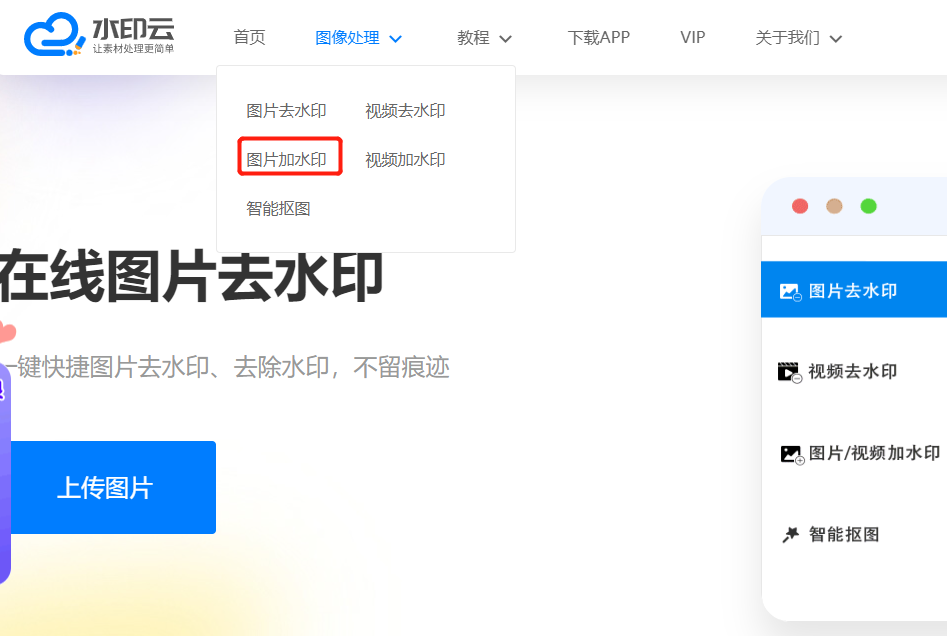This screenshot has width=947, height=636.
Task: Click the 视频去水印 film icon in the panel
Action: (x=790, y=372)
